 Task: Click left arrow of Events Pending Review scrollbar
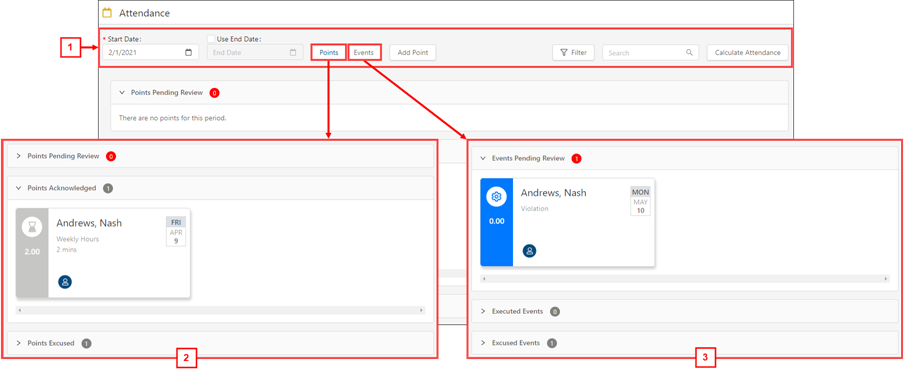click(484, 279)
